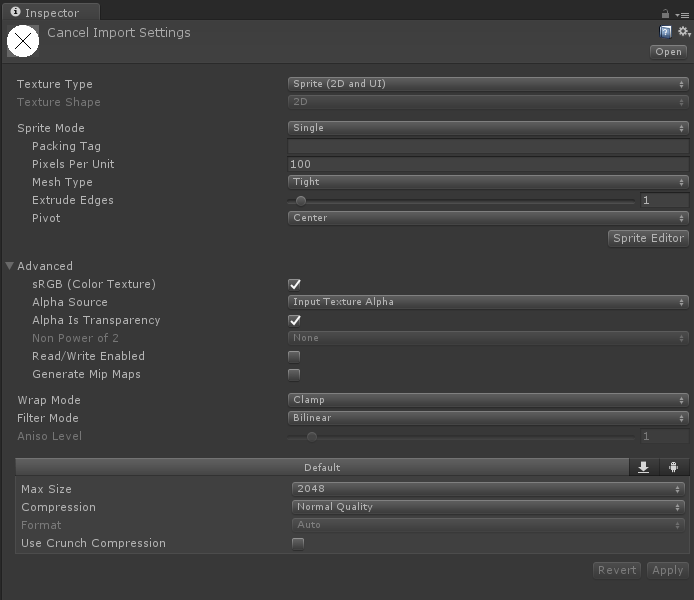Open the Inspector panel options menu
The image size is (694, 600).
682,14
